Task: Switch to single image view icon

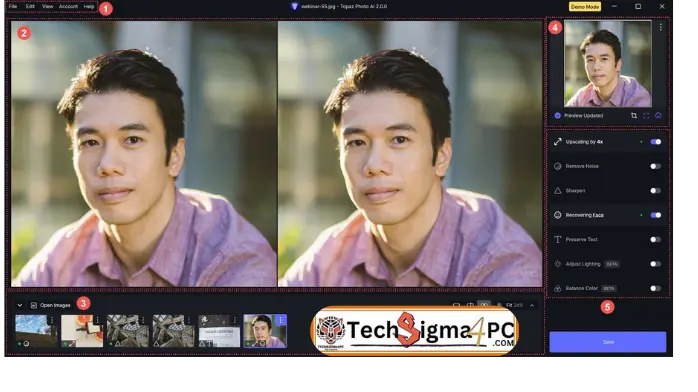Action: pyautogui.click(x=456, y=305)
